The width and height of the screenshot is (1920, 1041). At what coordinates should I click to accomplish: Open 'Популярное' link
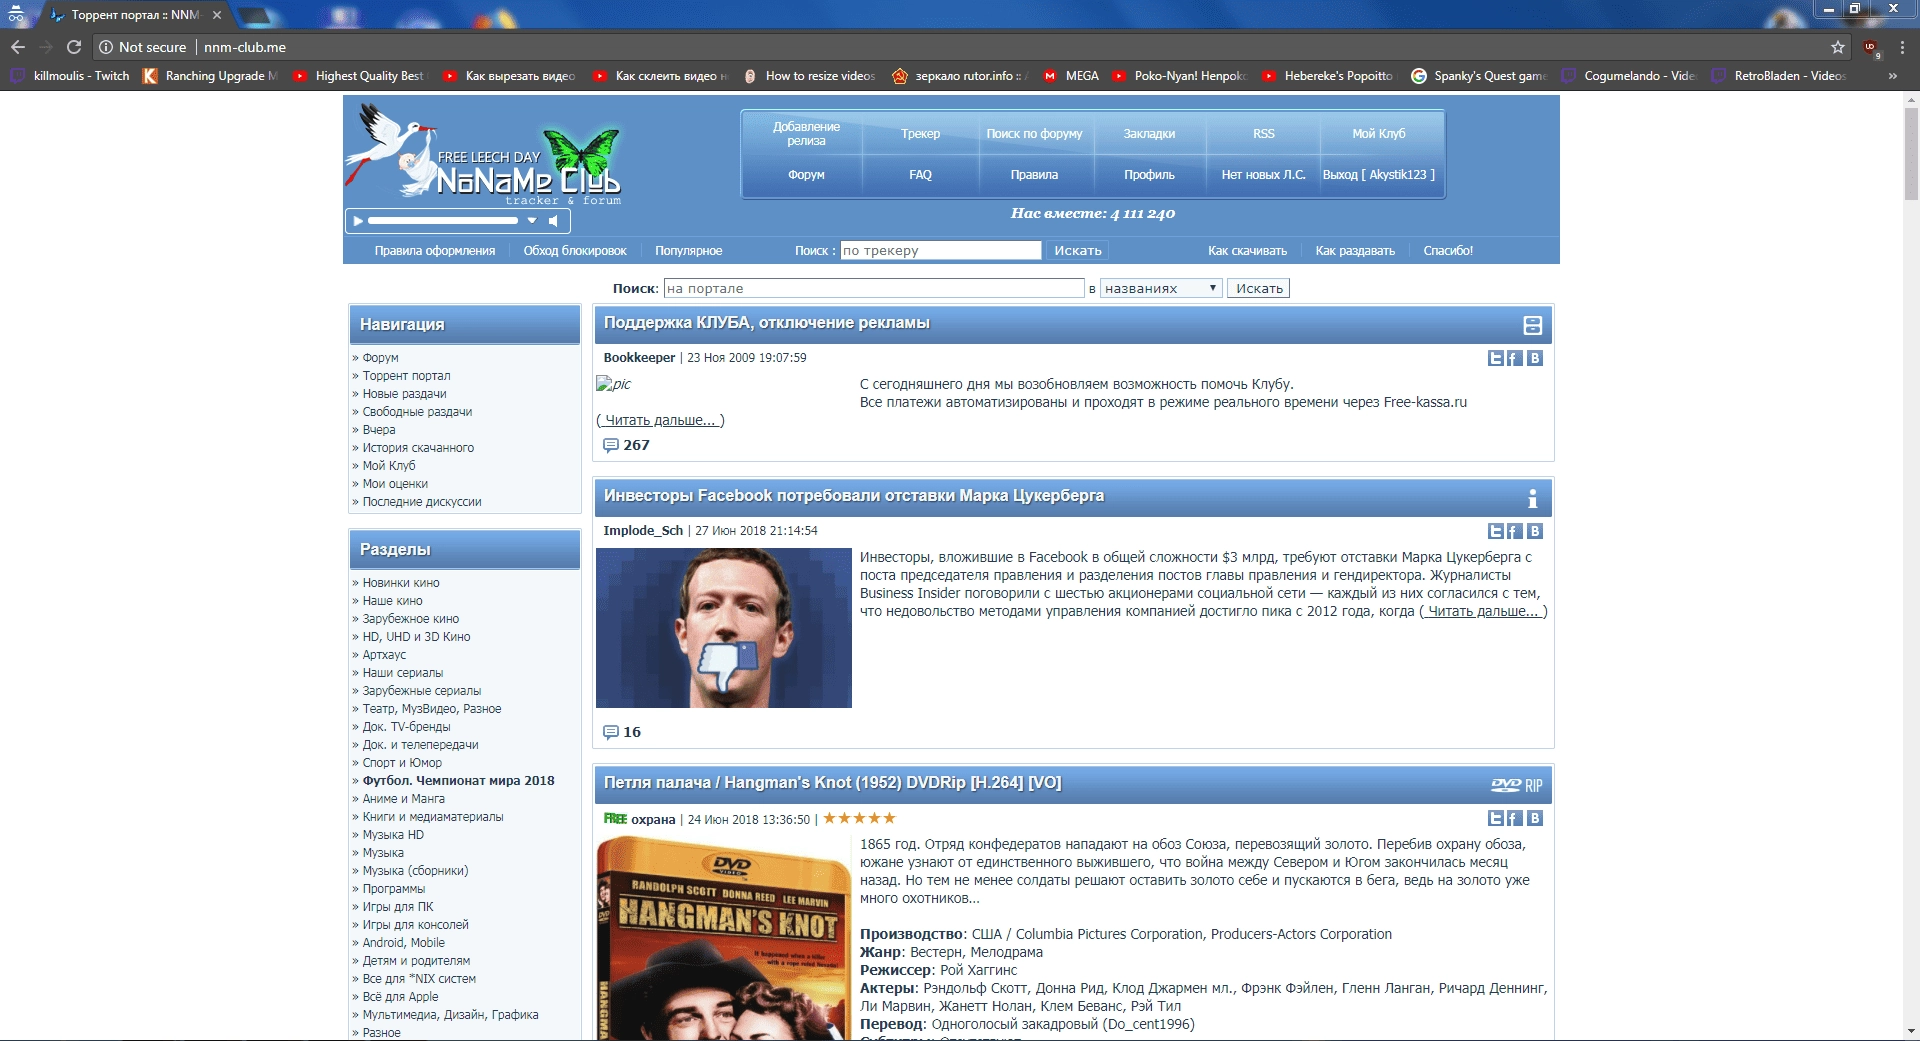(689, 251)
